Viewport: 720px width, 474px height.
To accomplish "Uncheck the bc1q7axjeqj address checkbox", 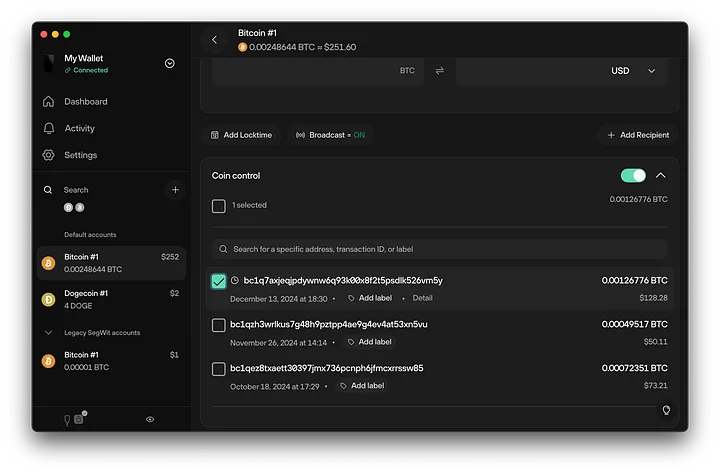I will click(x=219, y=281).
